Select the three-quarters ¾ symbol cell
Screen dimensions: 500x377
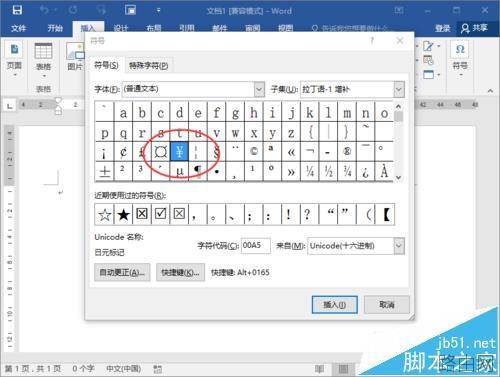tap(347, 172)
